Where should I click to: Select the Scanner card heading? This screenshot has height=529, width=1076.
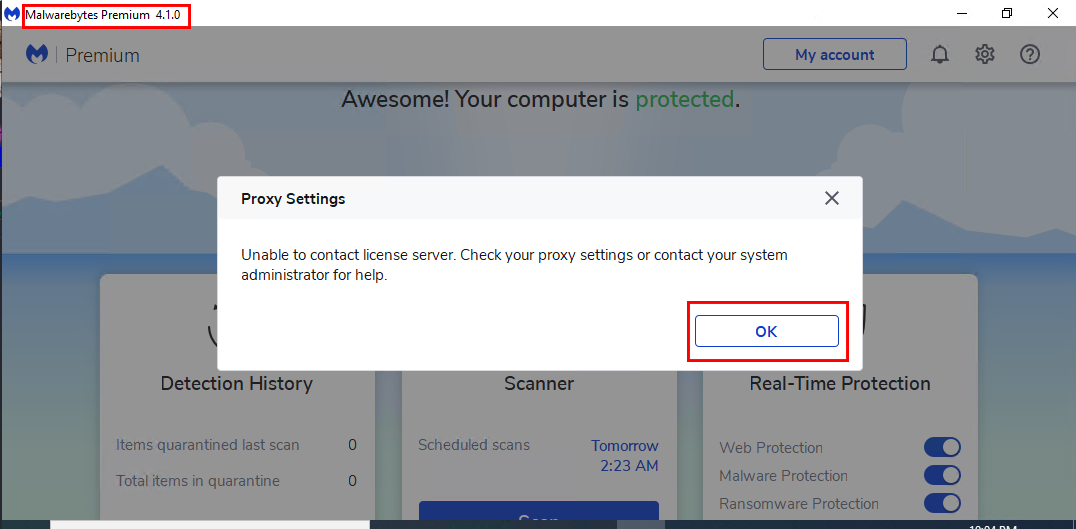tap(538, 384)
